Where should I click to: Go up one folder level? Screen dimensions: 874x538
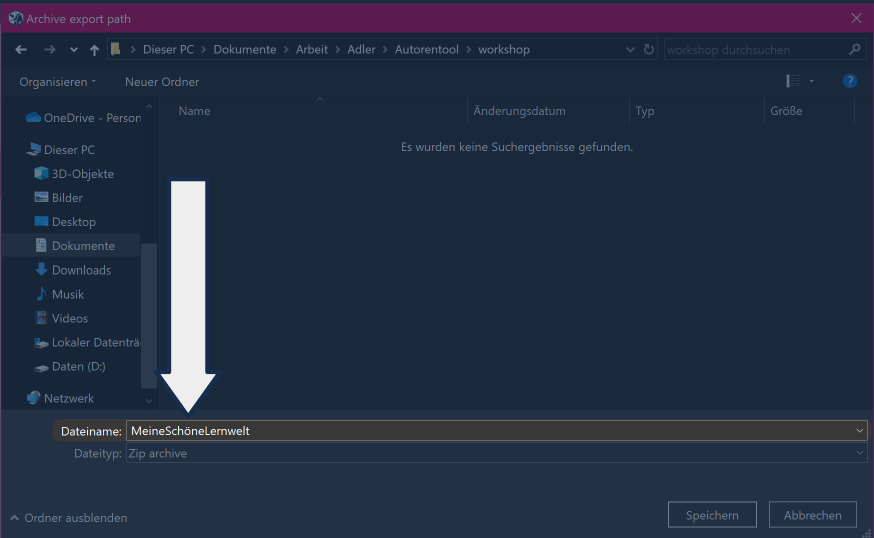(x=94, y=49)
